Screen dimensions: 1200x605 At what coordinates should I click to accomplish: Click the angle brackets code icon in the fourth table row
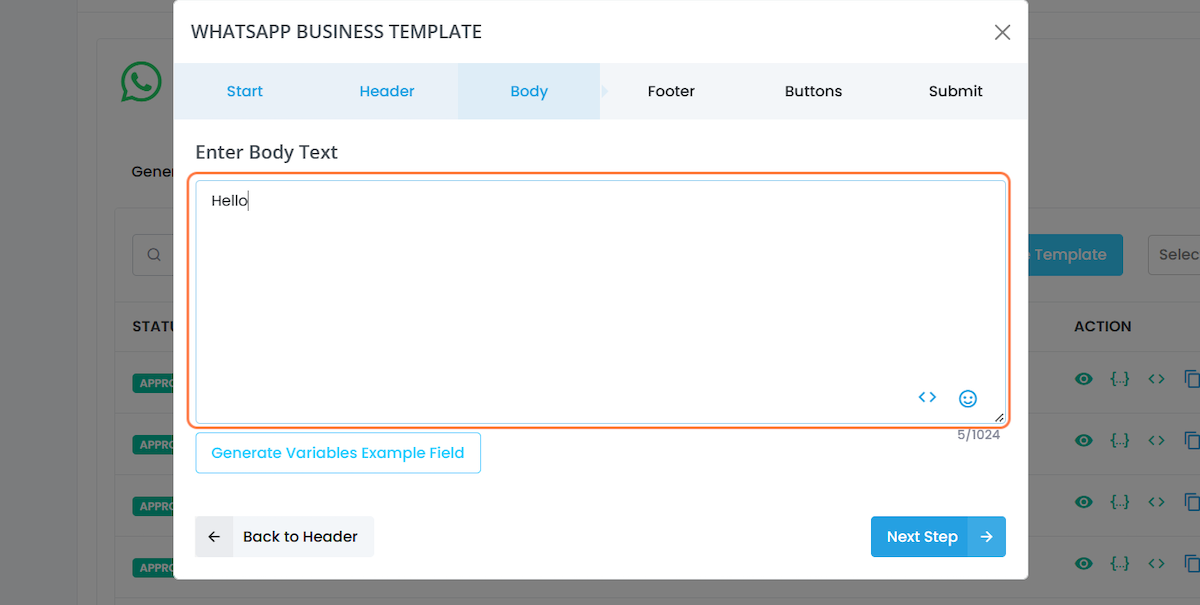point(1156,564)
